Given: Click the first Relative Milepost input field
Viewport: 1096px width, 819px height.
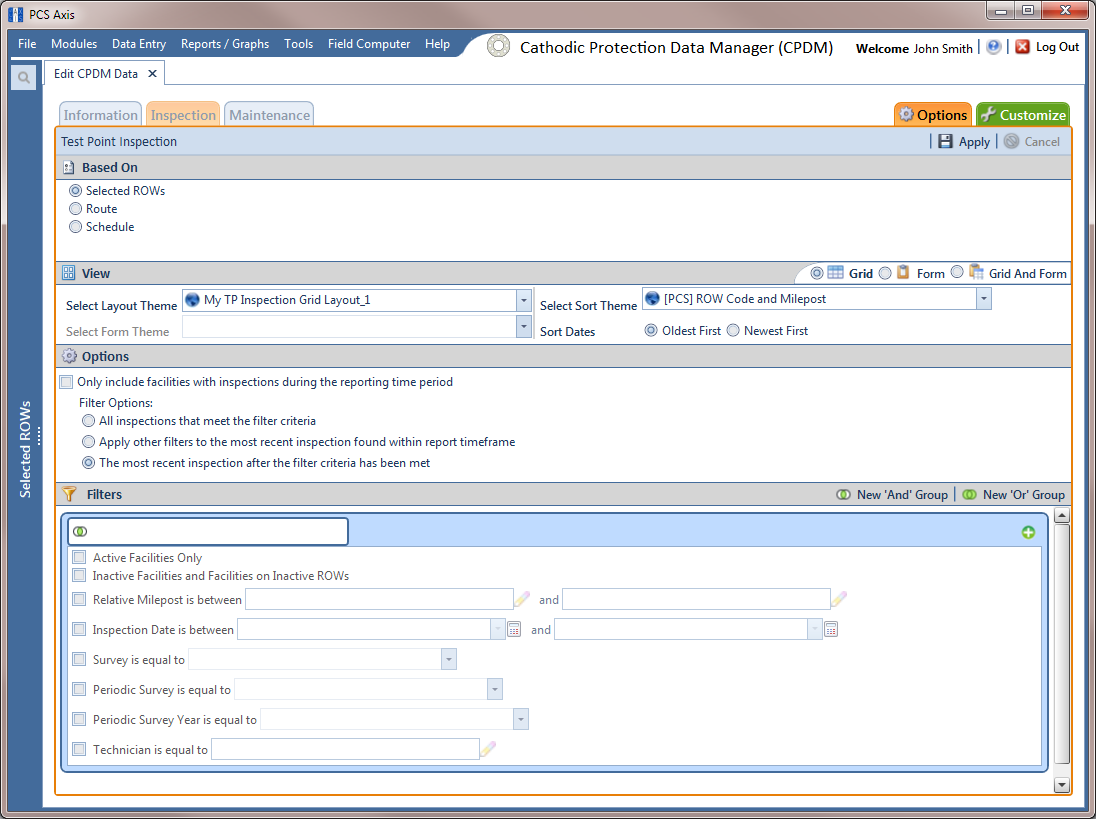Looking at the screenshot, I should coord(380,599).
